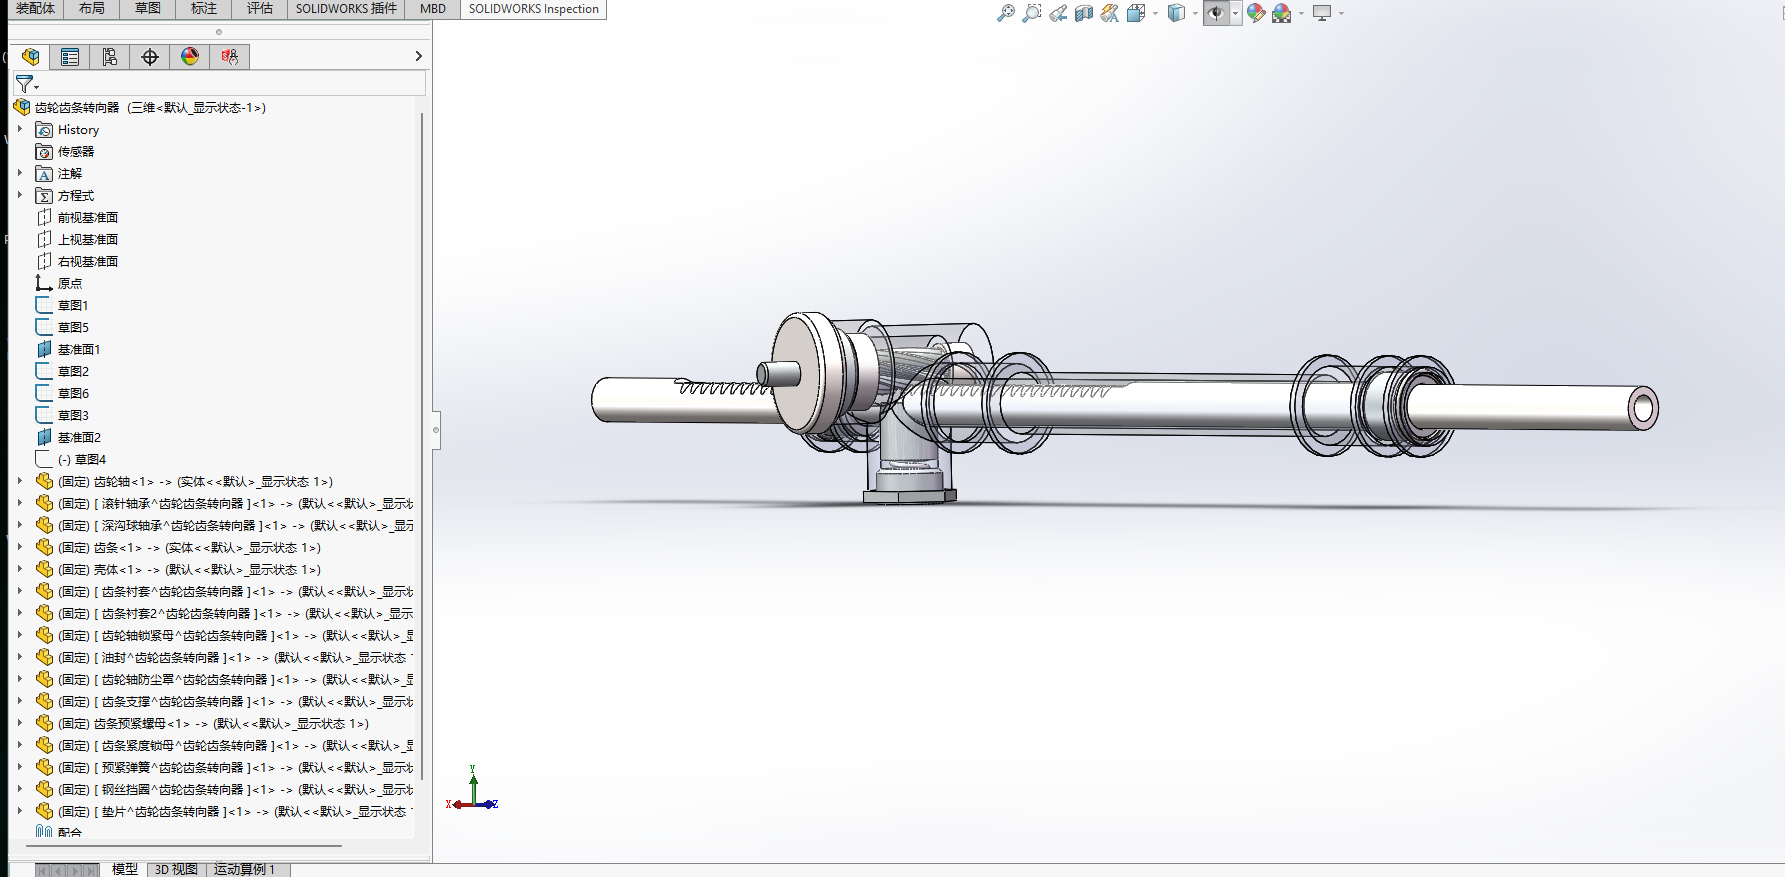This screenshot has height=877, width=1785.
Task: Click the Edit Appearance icon
Action: pyautogui.click(x=1255, y=13)
